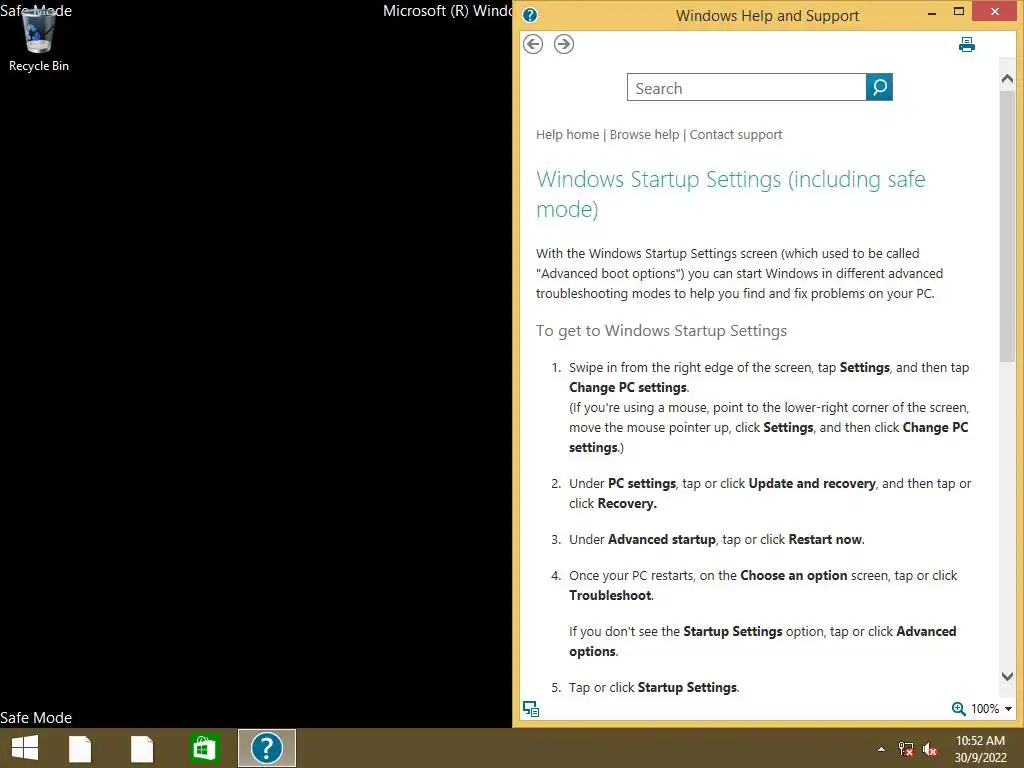1024x768 pixels.
Task: Open the Help home link
Action: pos(568,135)
